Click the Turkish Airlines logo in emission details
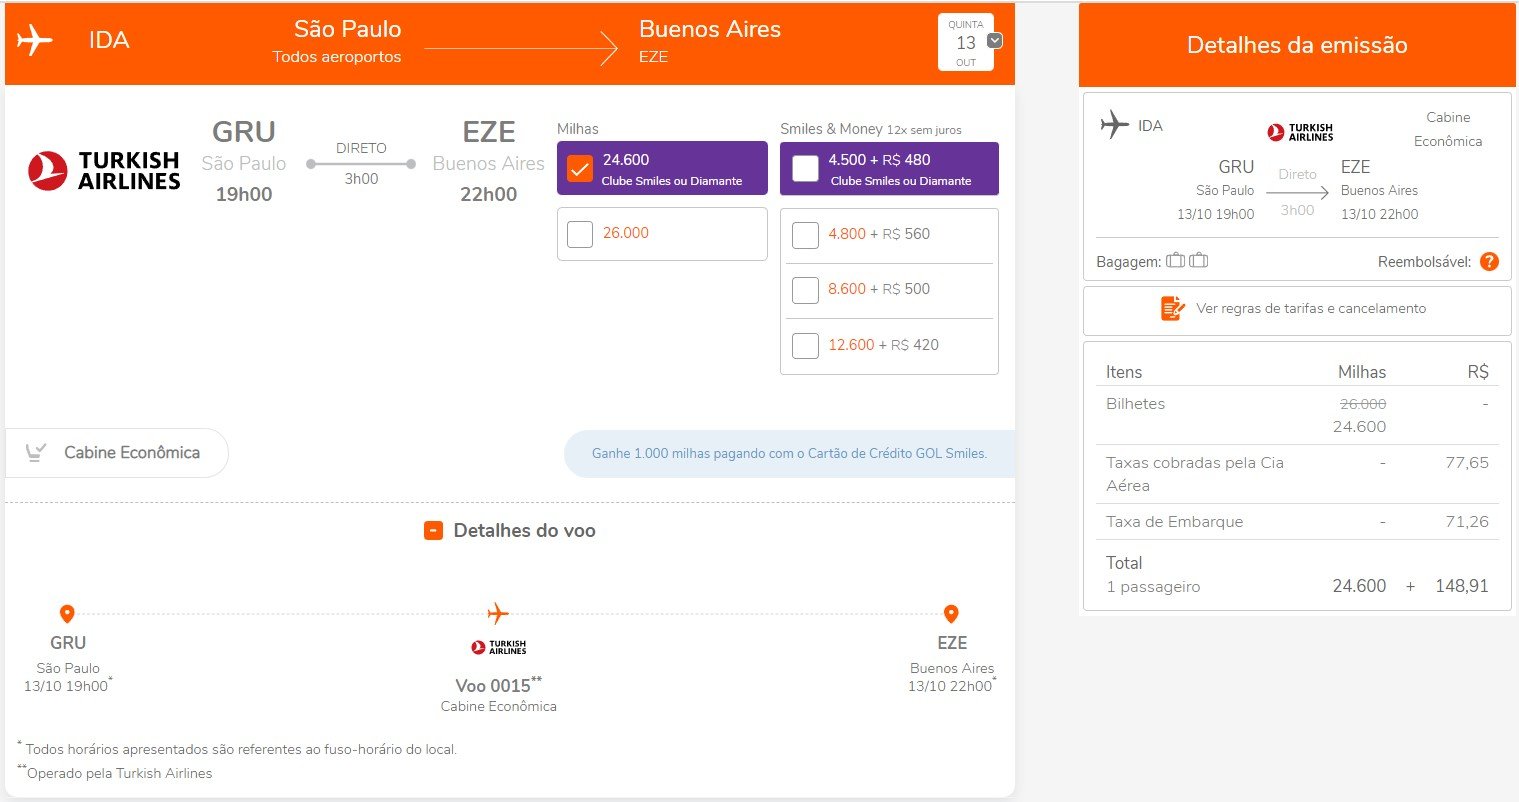The width and height of the screenshot is (1519, 802). pos(1300,132)
